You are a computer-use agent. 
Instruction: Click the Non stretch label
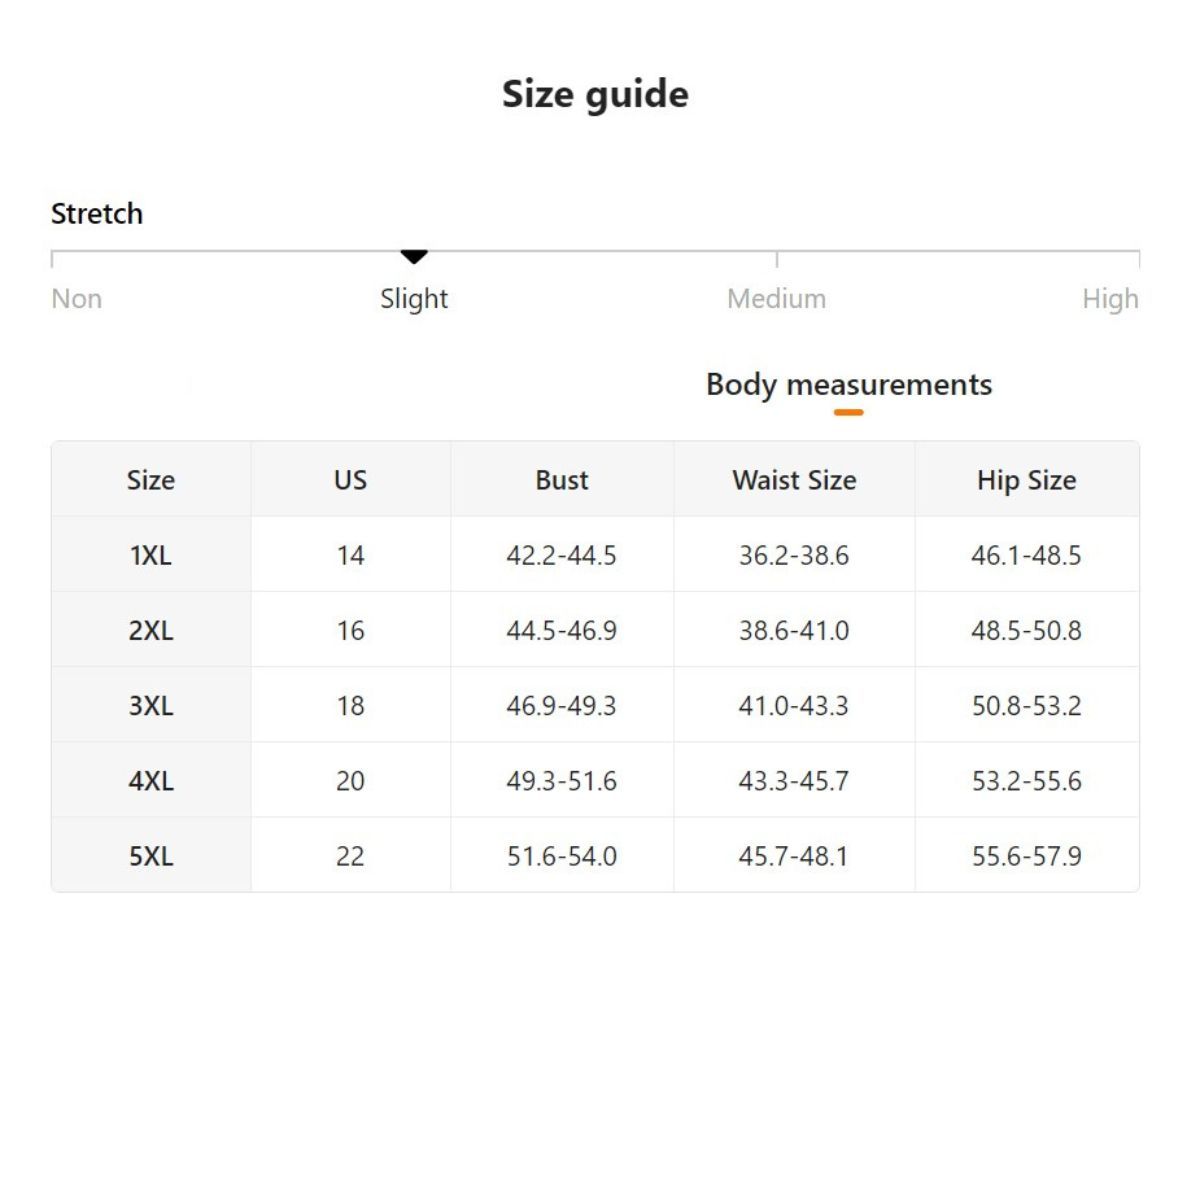77,299
